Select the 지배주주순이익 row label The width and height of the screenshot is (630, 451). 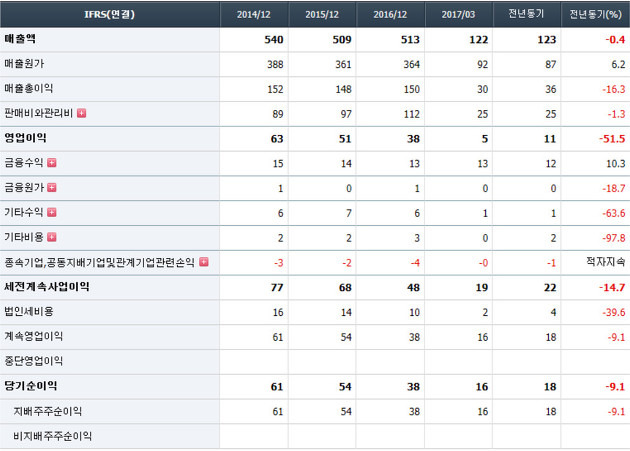coord(47,411)
